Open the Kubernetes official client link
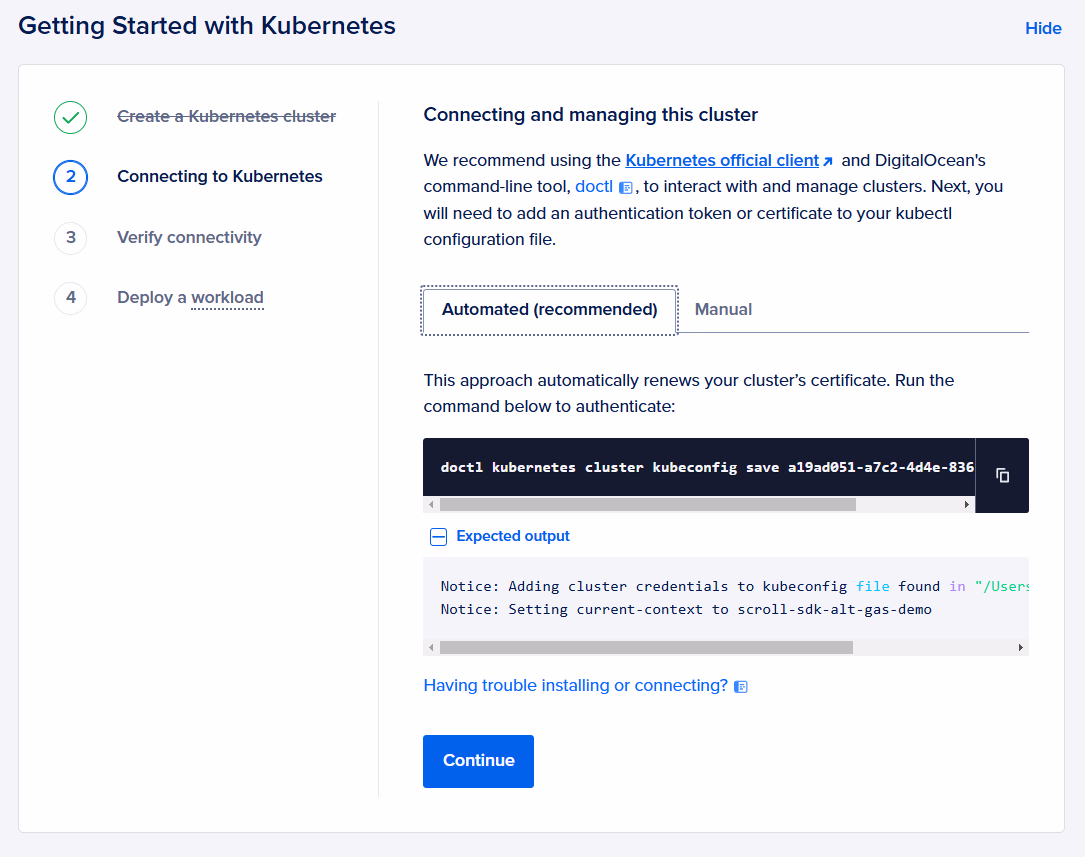The image size is (1085, 857). 721,160
